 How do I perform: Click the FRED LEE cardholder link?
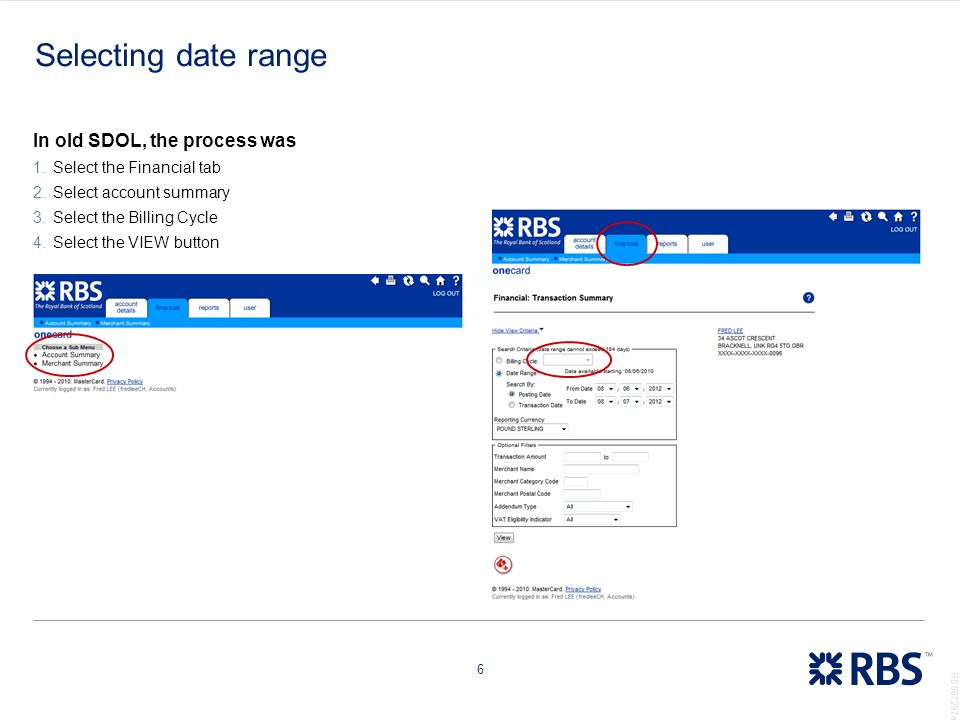click(x=730, y=331)
